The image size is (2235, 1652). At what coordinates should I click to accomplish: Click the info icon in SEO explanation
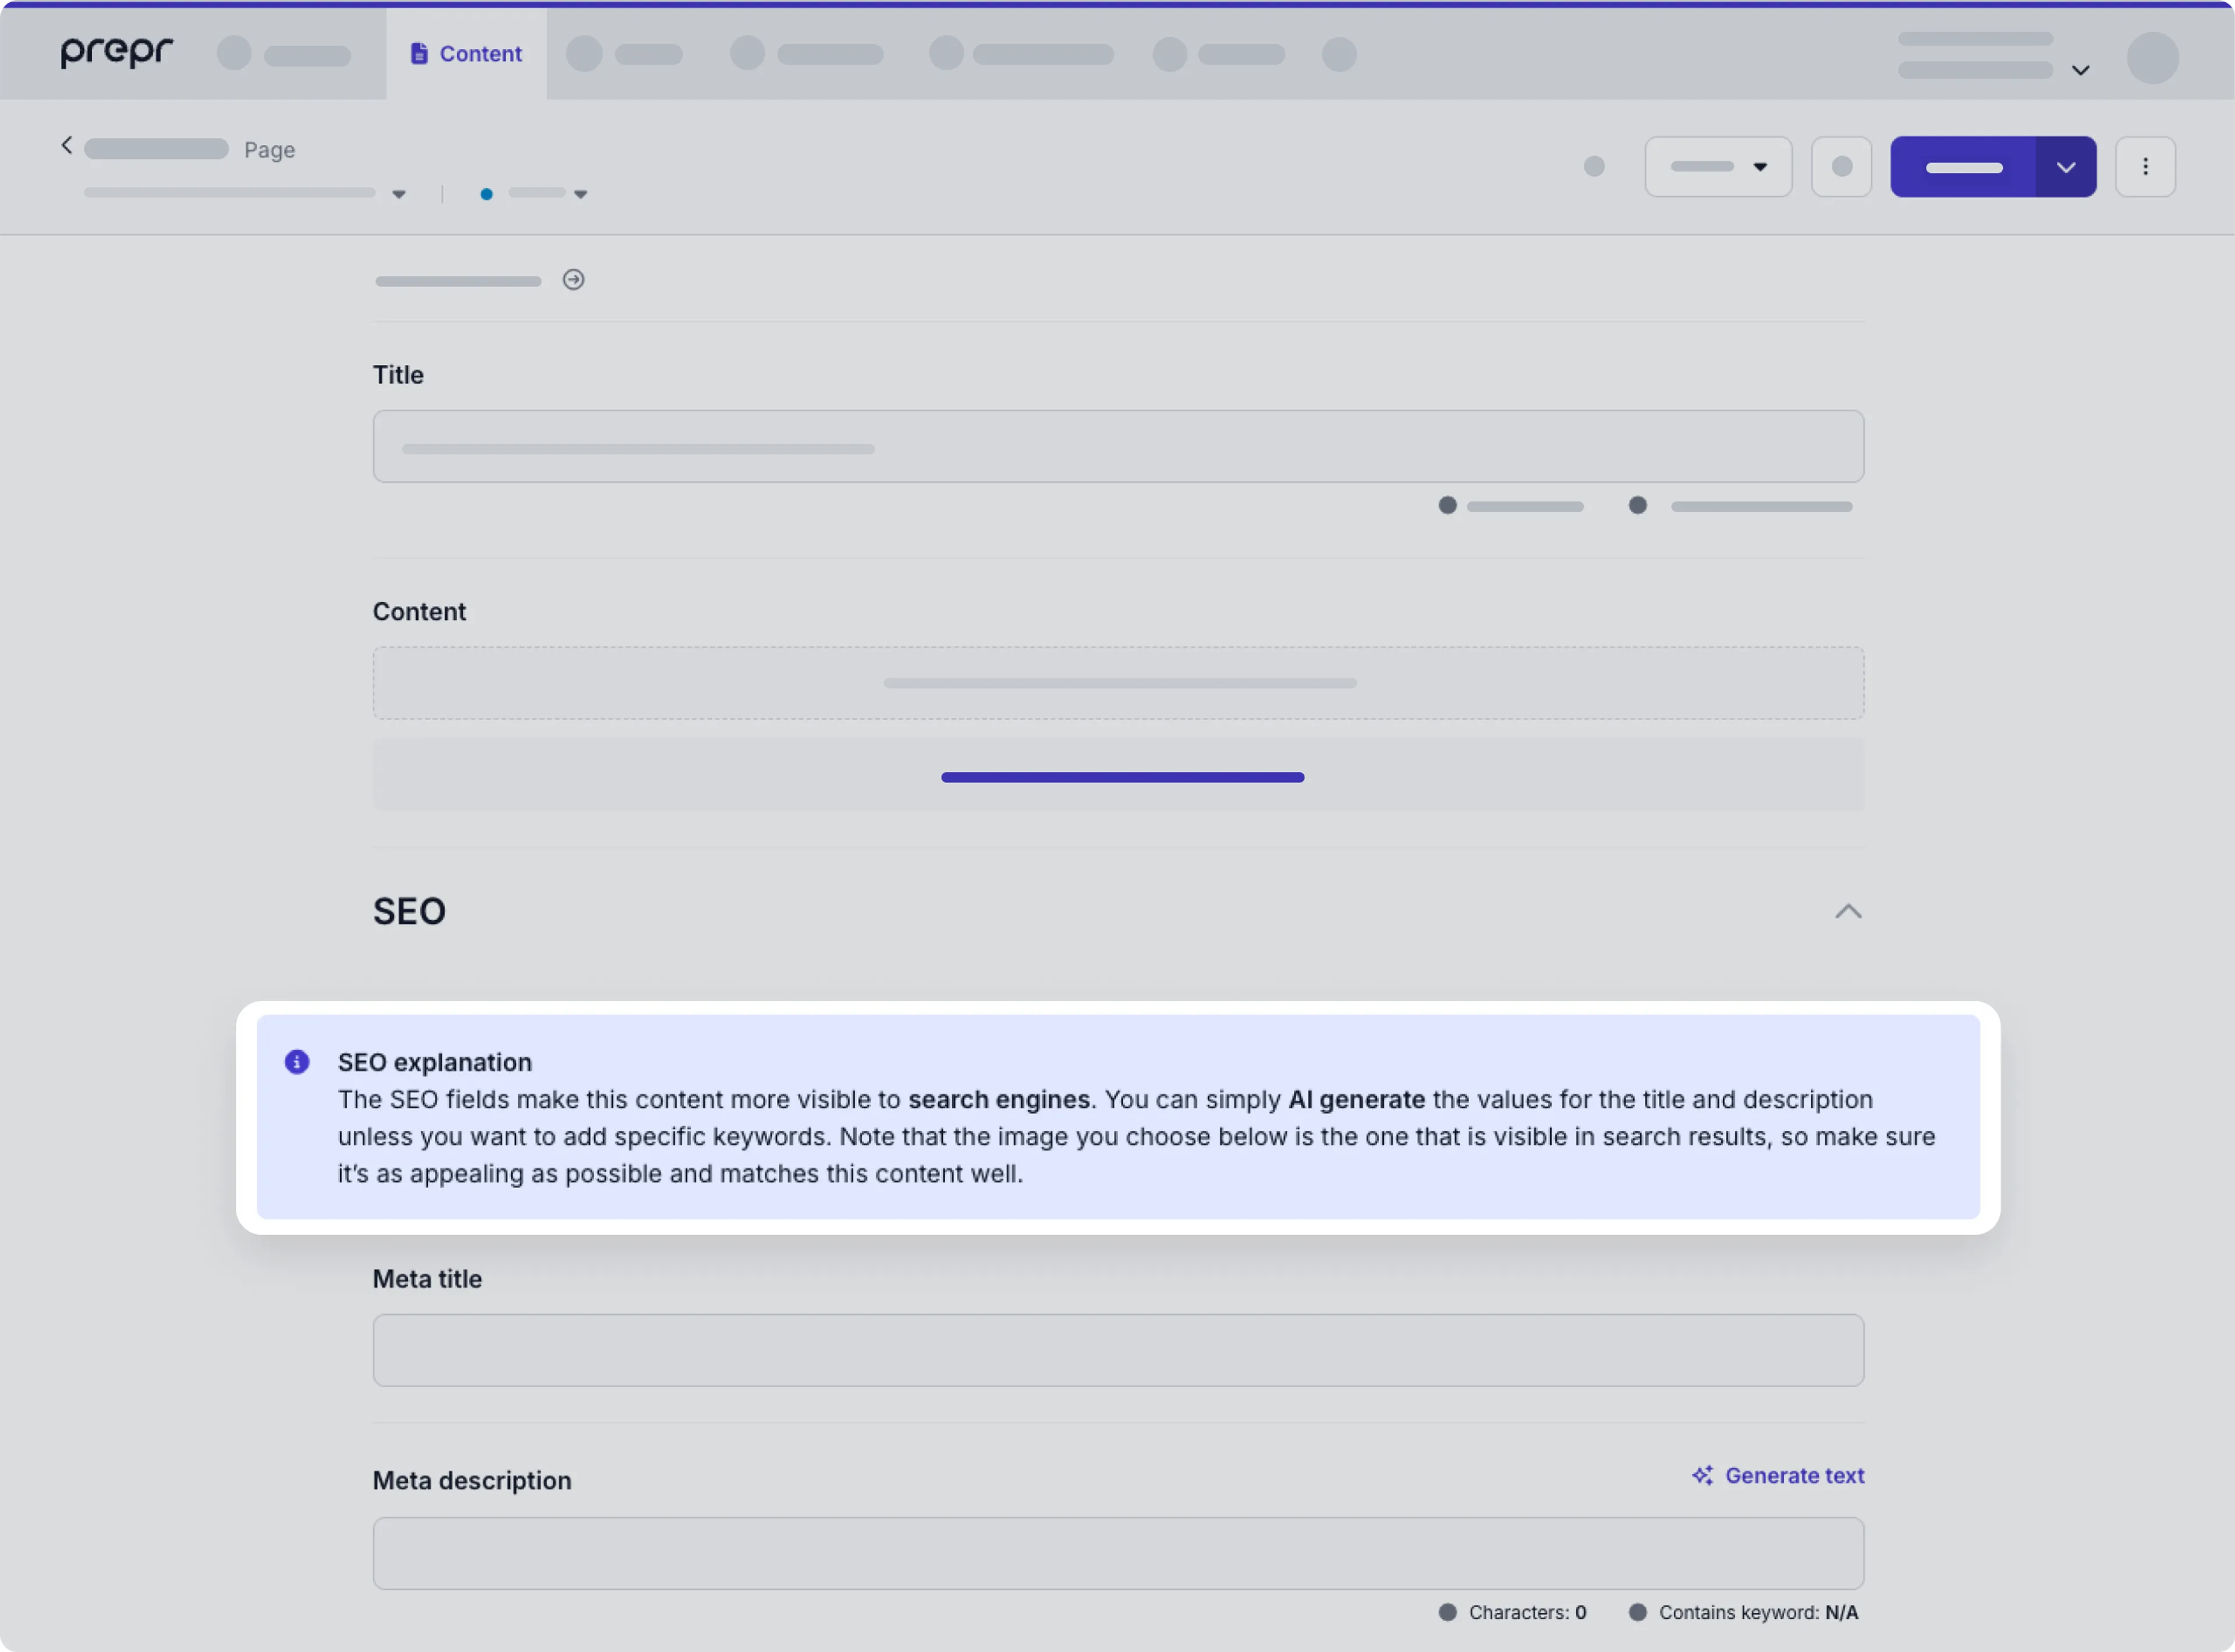297,1062
